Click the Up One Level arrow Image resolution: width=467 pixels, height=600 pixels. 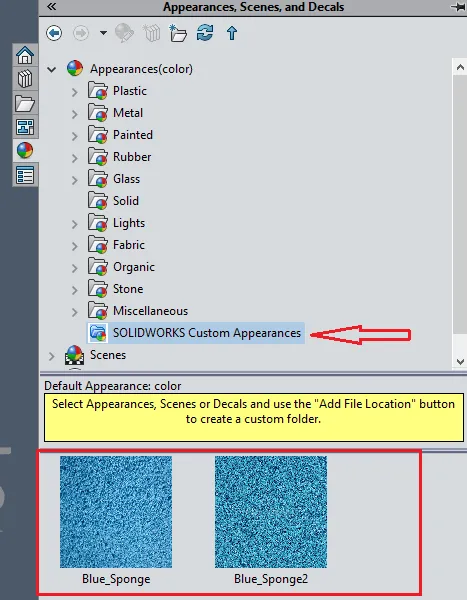[x=232, y=33]
